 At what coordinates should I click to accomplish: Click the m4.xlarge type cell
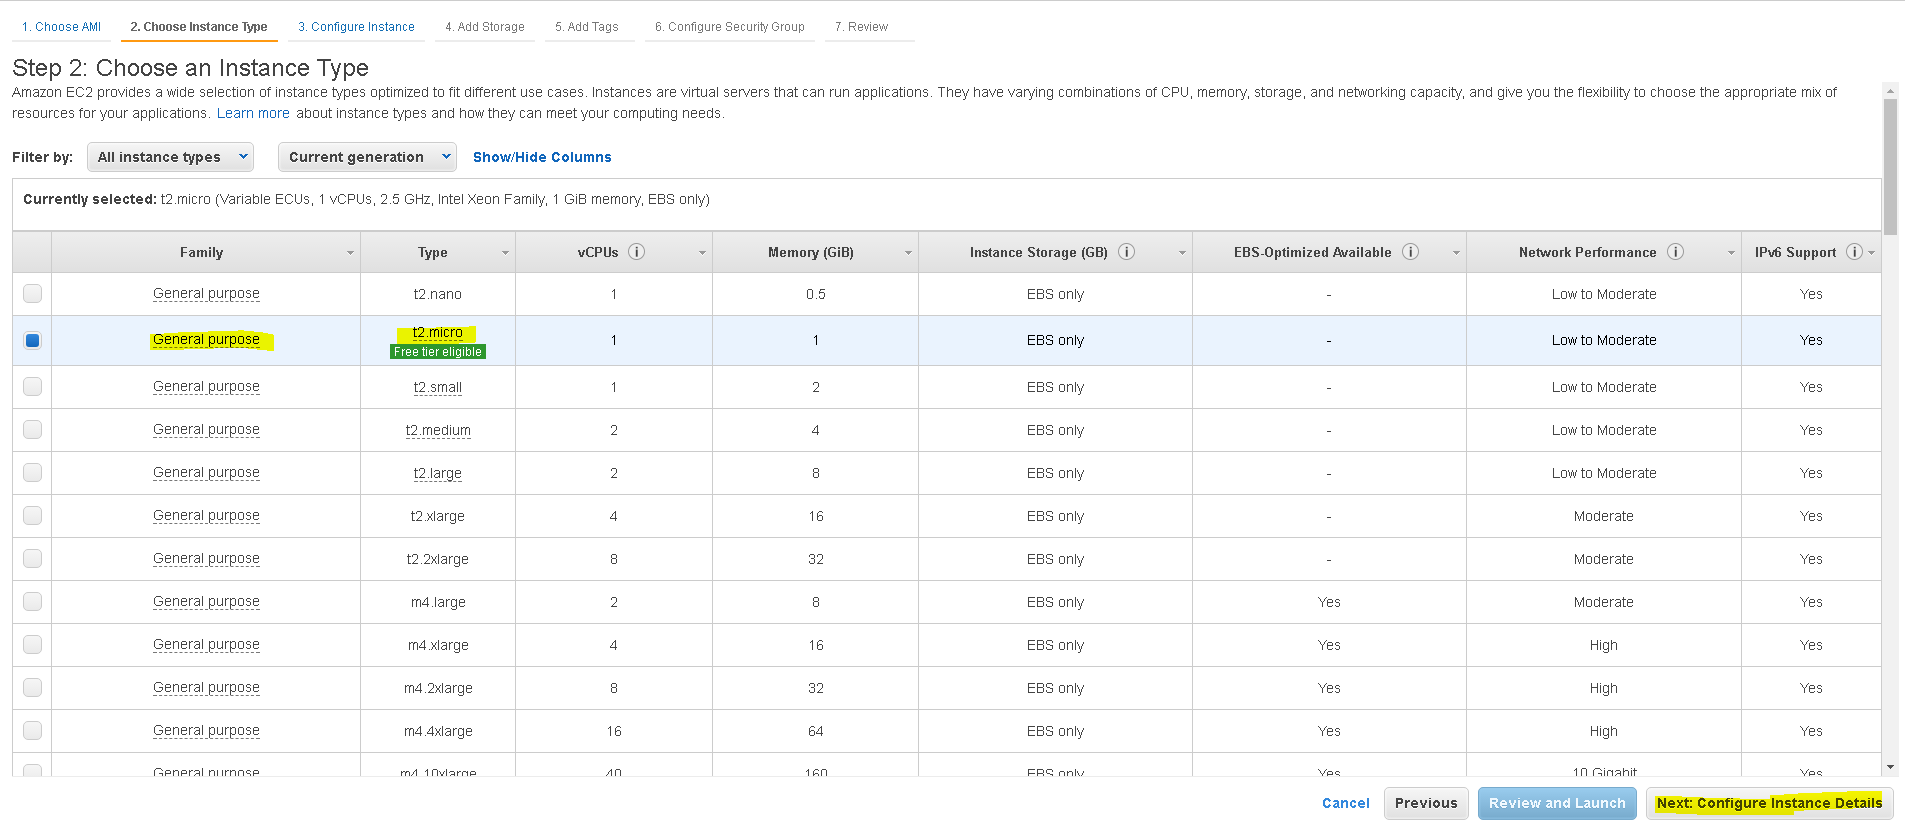click(x=438, y=645)
